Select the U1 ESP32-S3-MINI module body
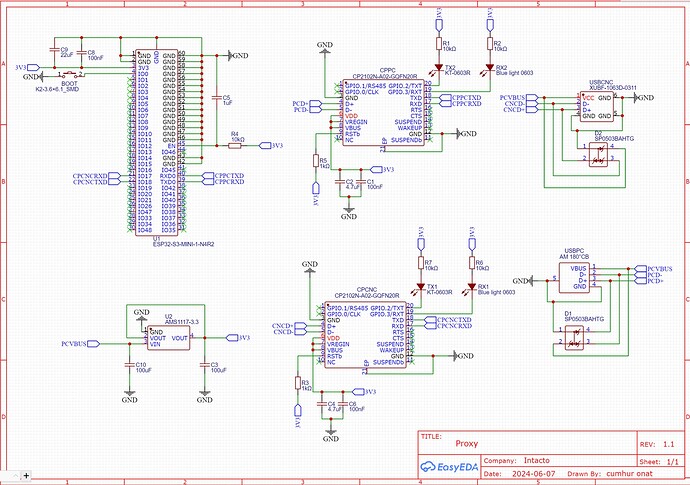The image size is (690, 485). [x=156, y=143]
